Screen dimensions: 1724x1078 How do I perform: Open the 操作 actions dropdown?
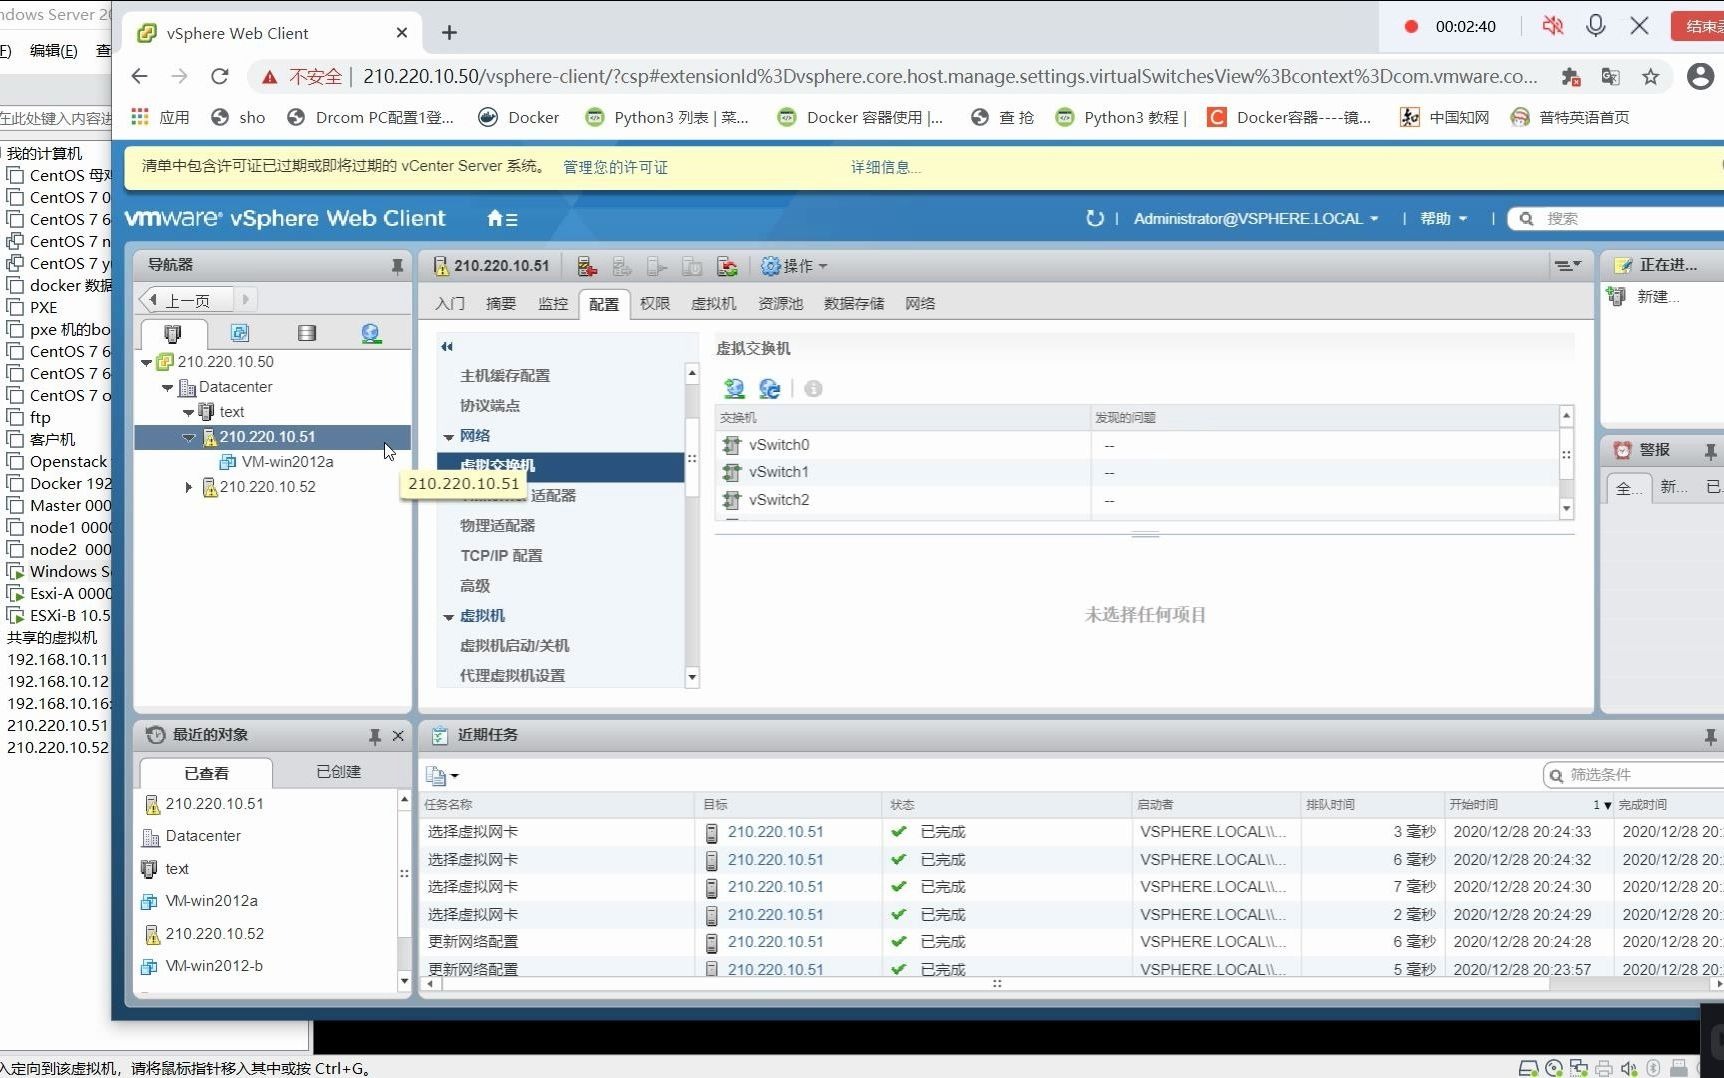(x=795, y=266)
